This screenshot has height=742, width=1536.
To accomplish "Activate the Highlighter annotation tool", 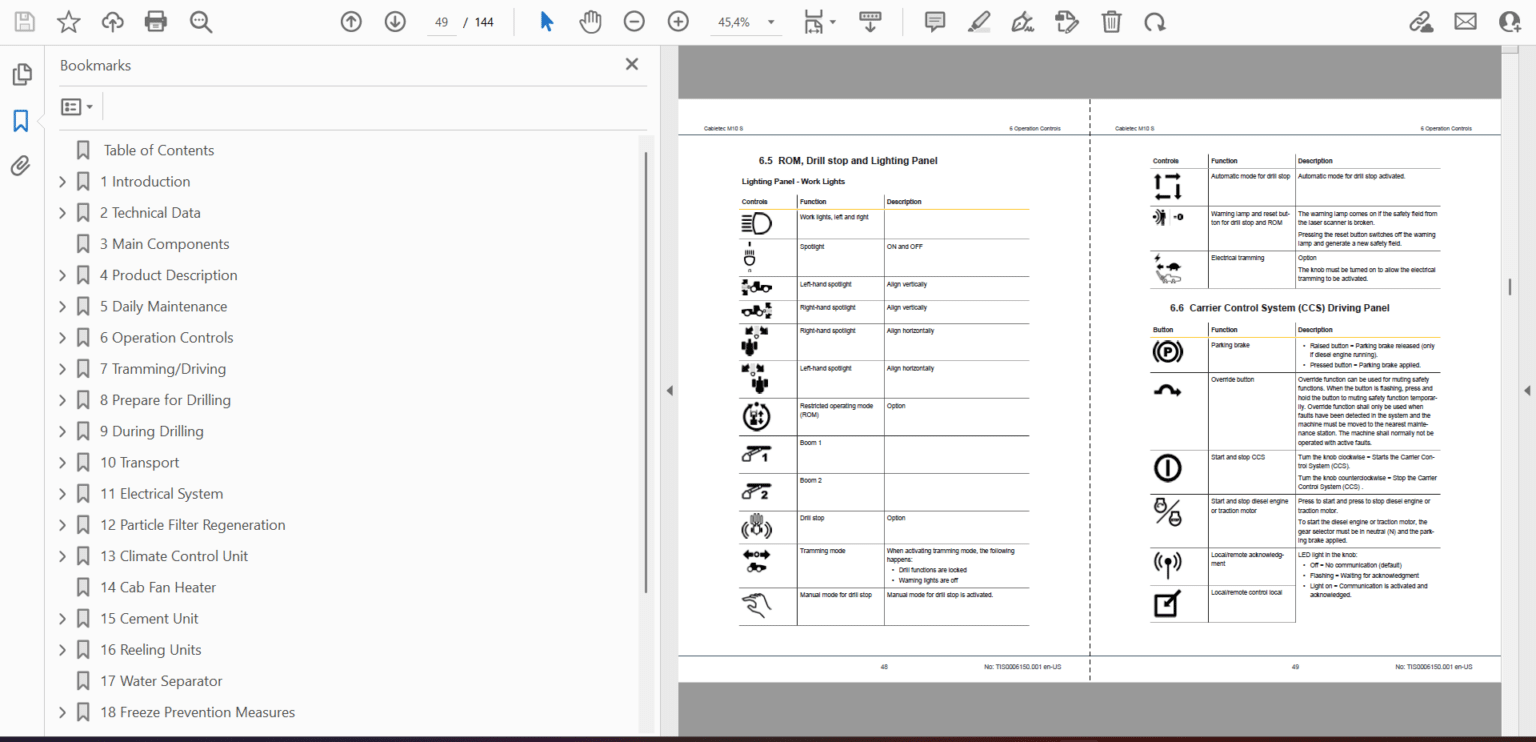I will [x=978, y=21].
